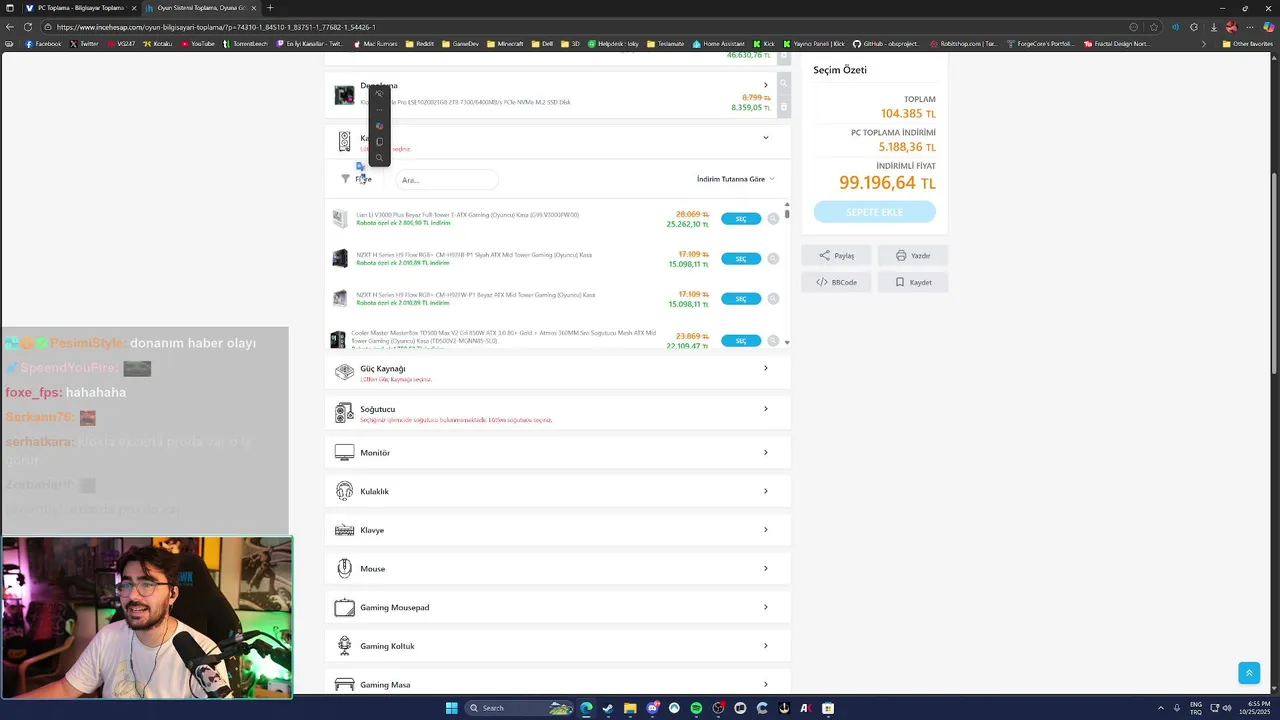Image resolution: width=1280 pixels, height=720 pixels.
Task: Print the build with Yazdır
Action: click(x=913, y=255)
